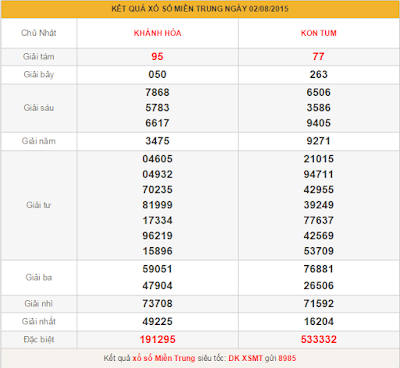Click Khánh Hòa eighth prize 95
This screenshot has width=400, height=368.
pyautogui.click(x=157, y=56)
